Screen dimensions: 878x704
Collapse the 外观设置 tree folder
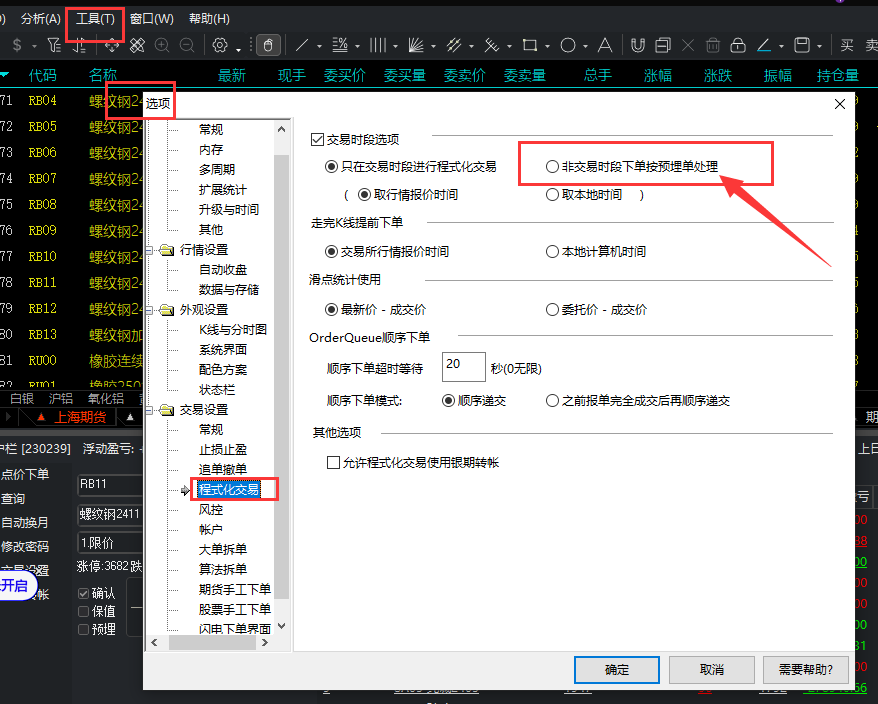pyautogui.click(x=150, y=310)
